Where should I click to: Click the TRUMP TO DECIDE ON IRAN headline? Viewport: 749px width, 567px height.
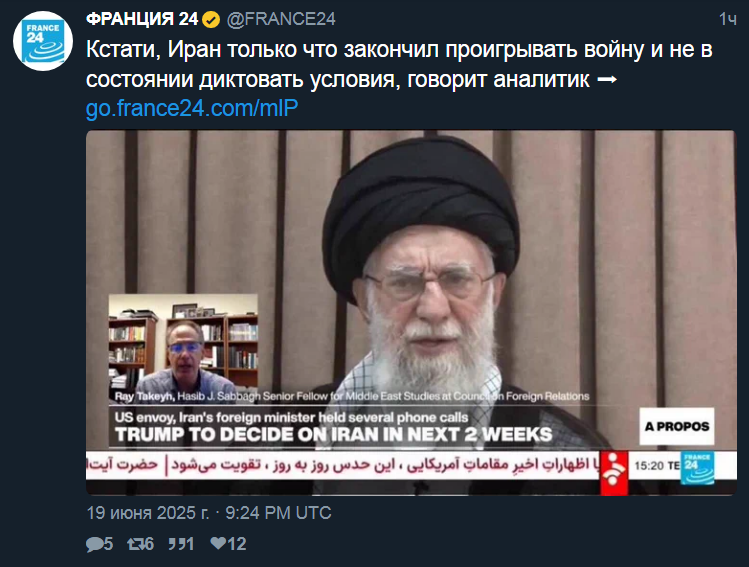point(333,435)
